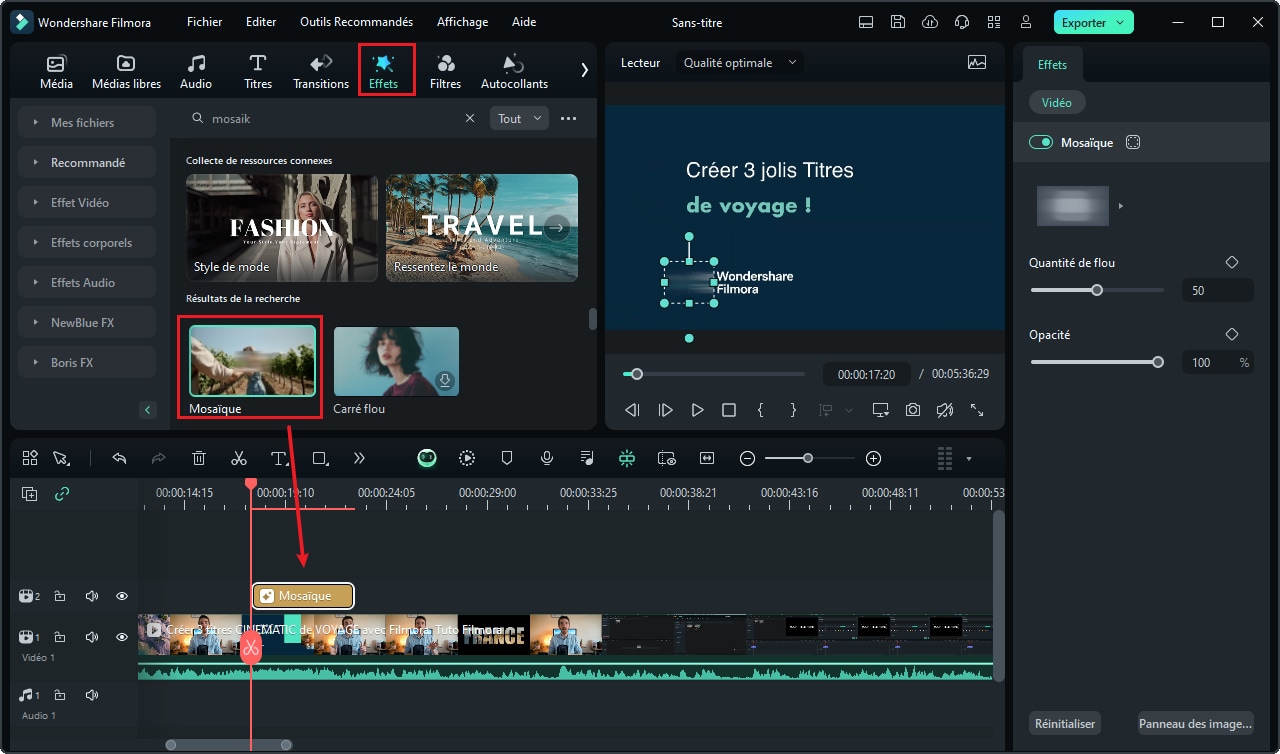Show more timeline tools chevrons

[359, 458]
